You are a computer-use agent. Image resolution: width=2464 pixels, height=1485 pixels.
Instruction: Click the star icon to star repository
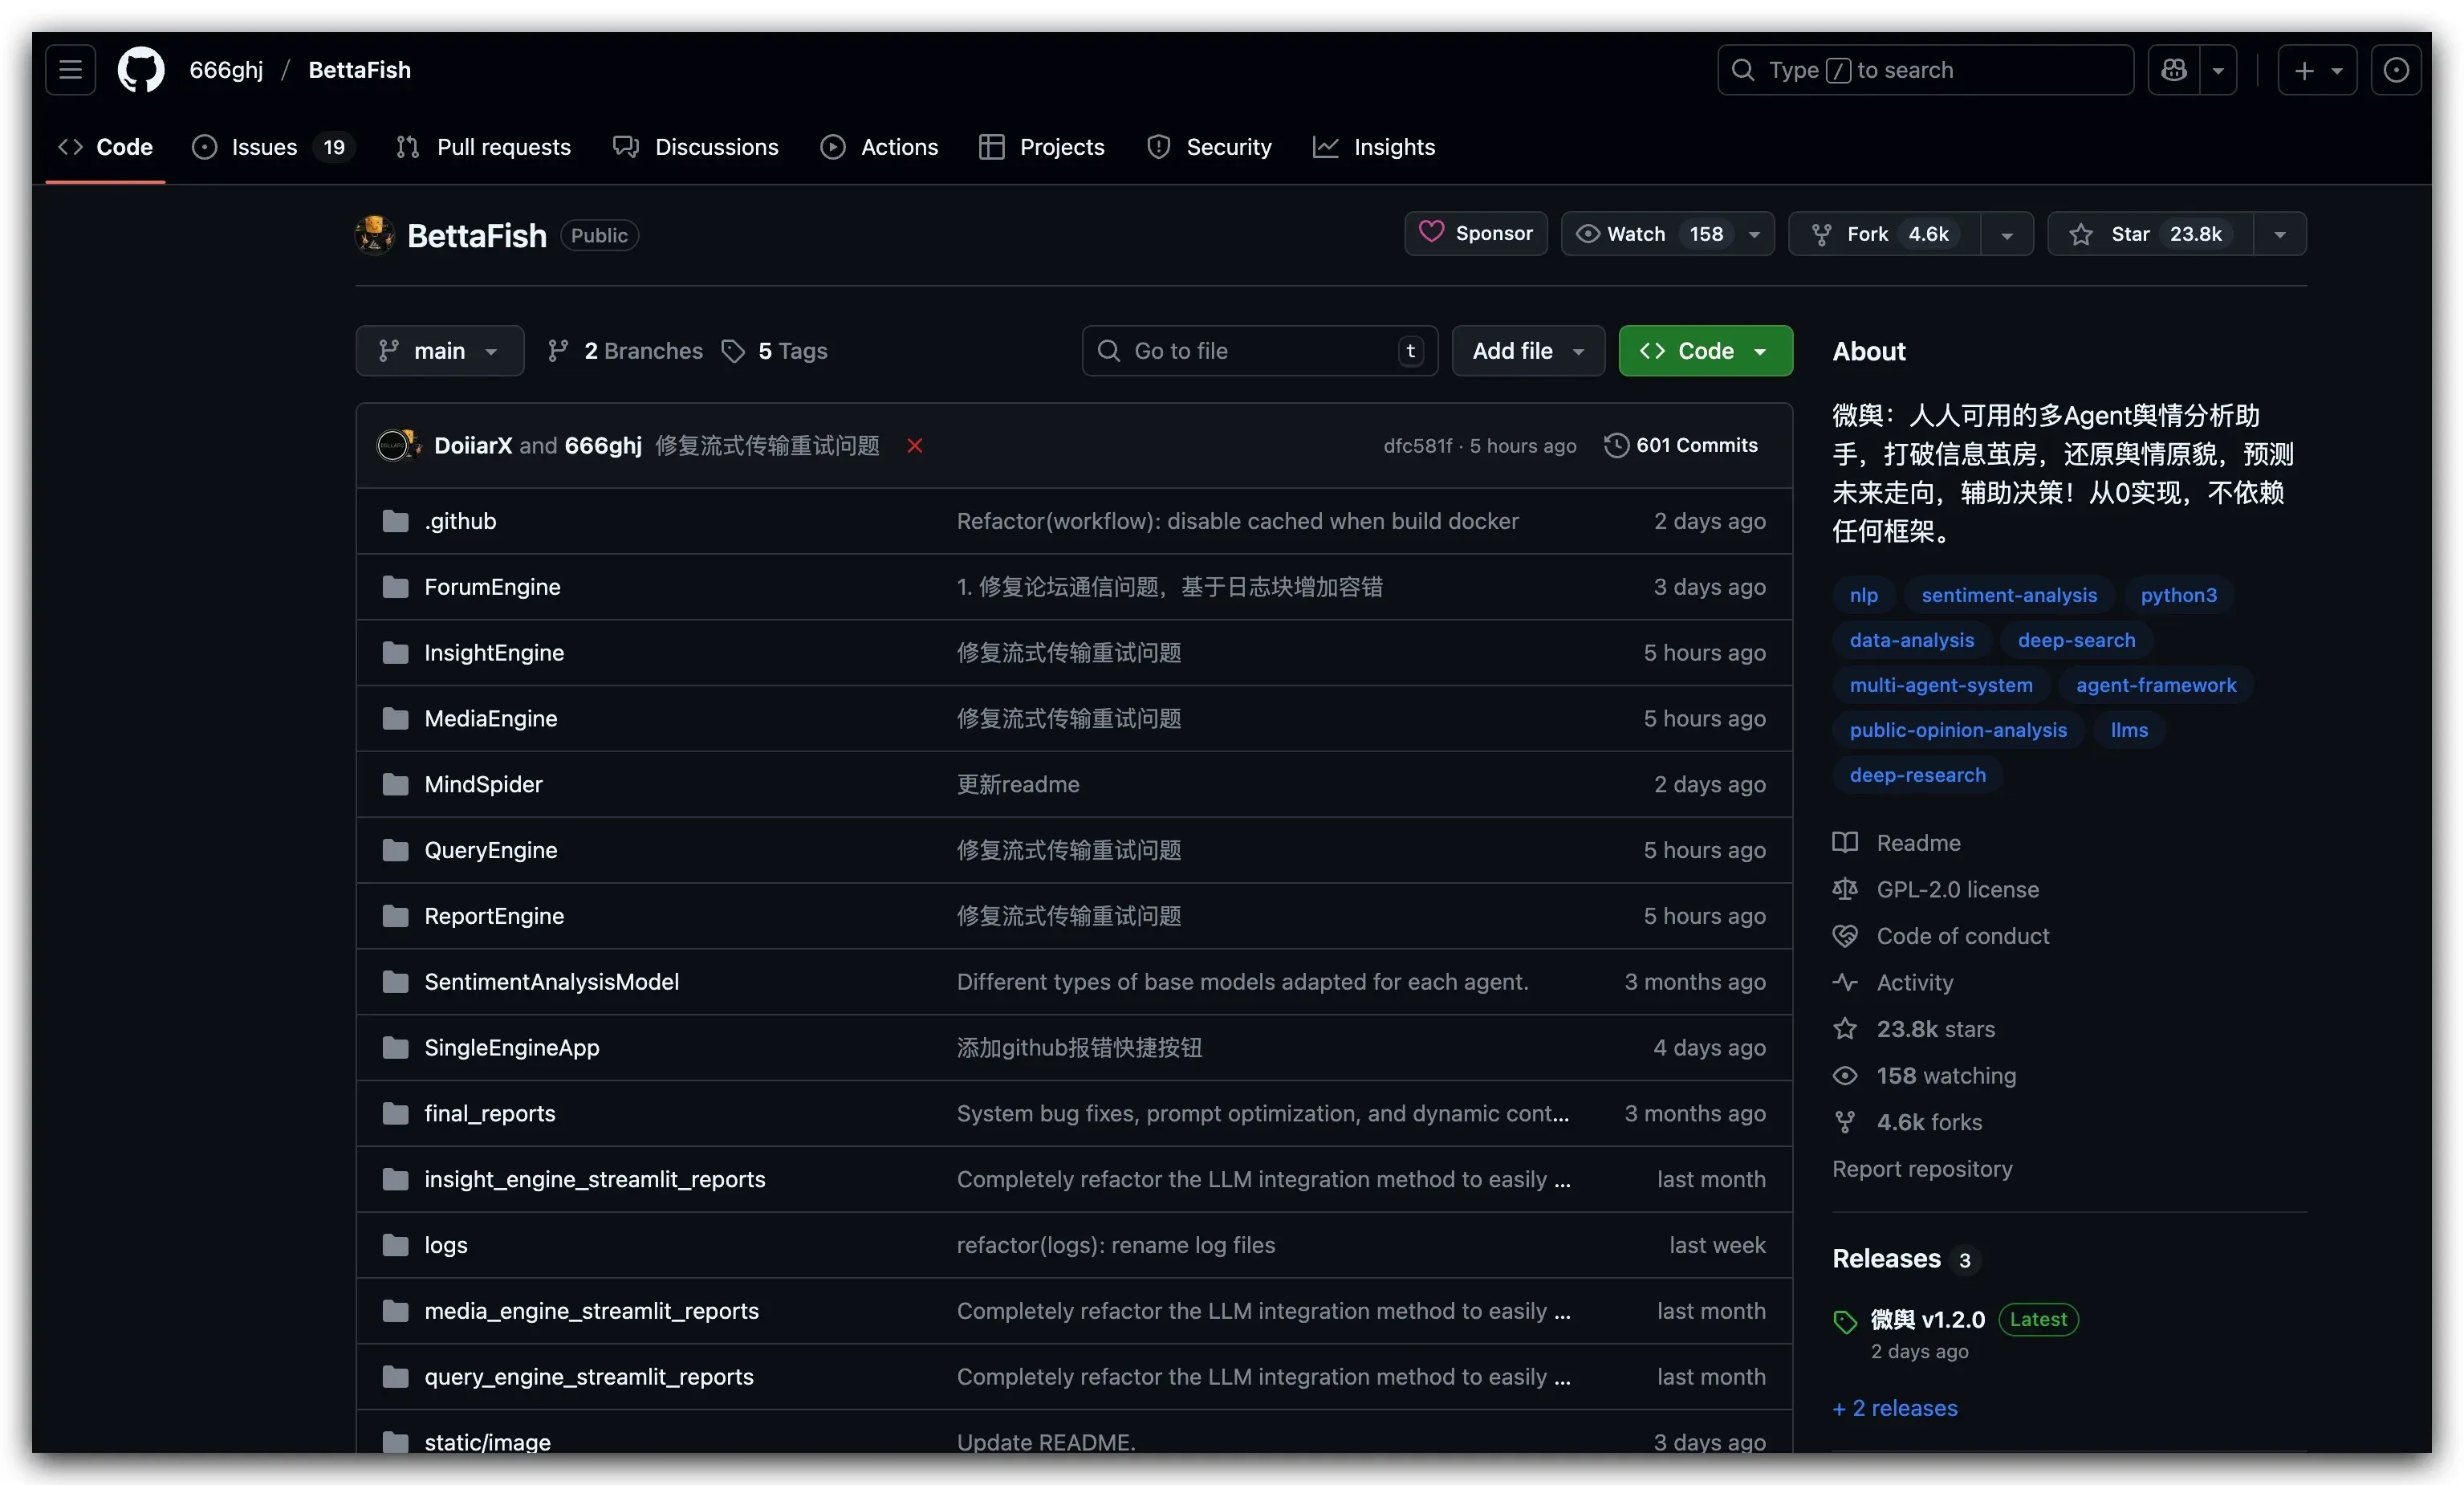coord(2081,234)
